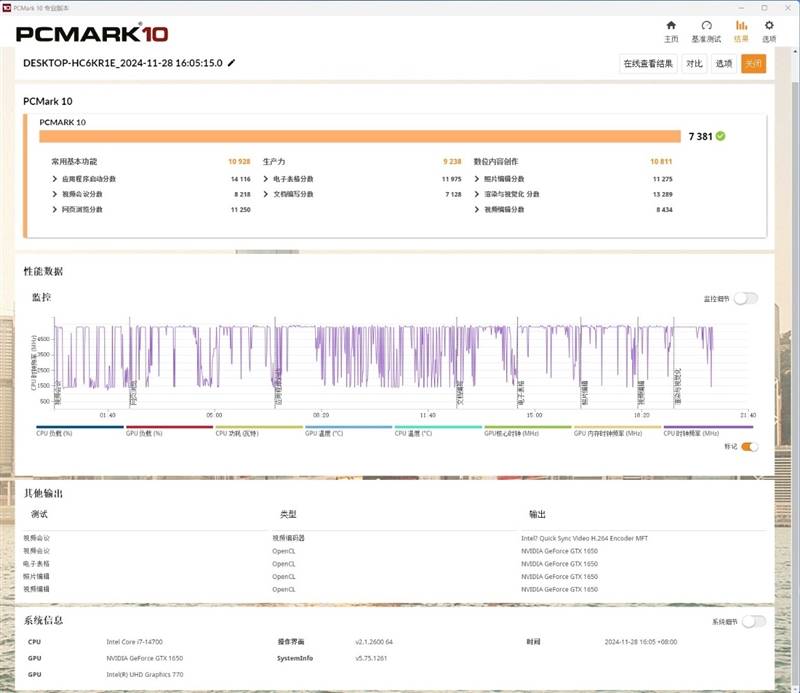Expand the 应用程序启动分数 row
This screenshot has width=800, height=693.
tap(54, 179)
